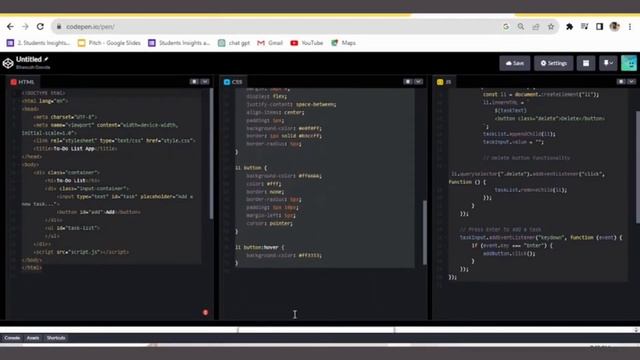Open the chat gpt bookmark
This screenshot has width=640, height=360.
[234, 43]
